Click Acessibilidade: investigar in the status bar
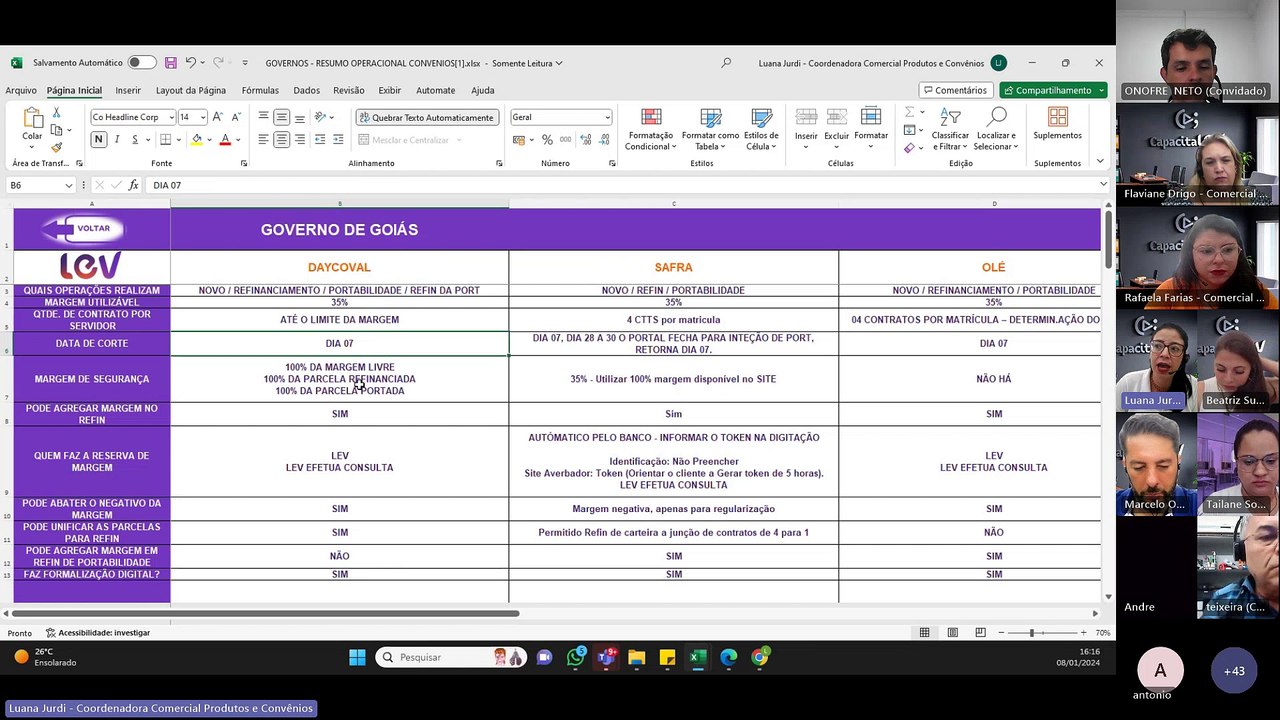Image resolution: width=1280 pixels, height=720 pixels. pos(98,633)
